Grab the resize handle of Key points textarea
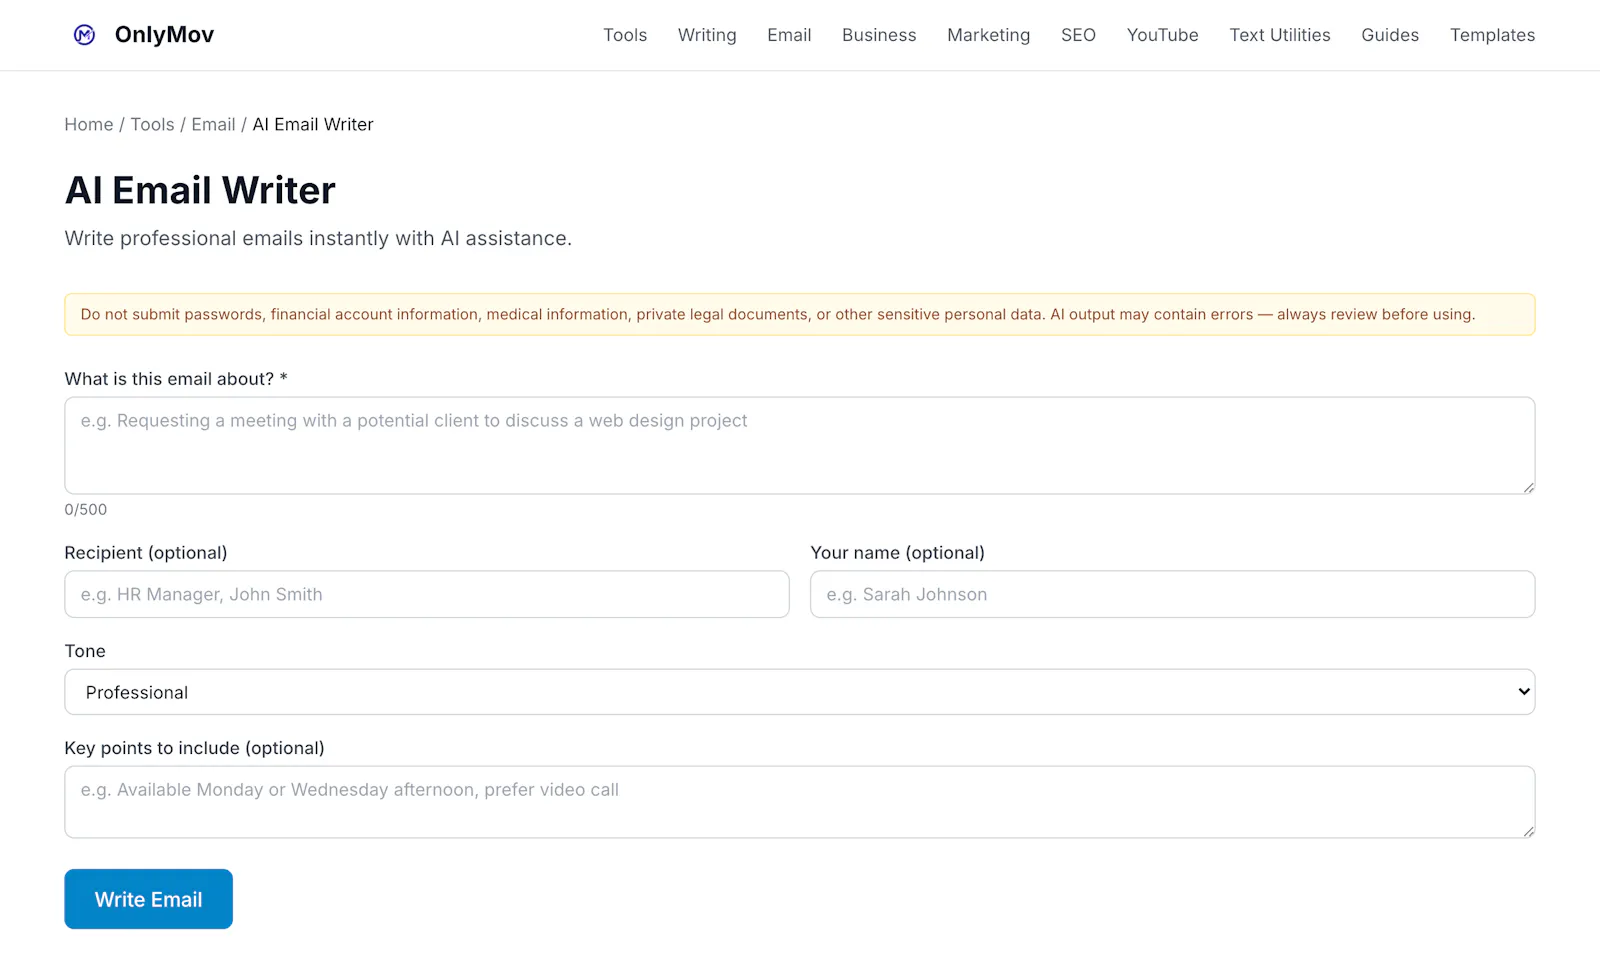 (1528, 831)
